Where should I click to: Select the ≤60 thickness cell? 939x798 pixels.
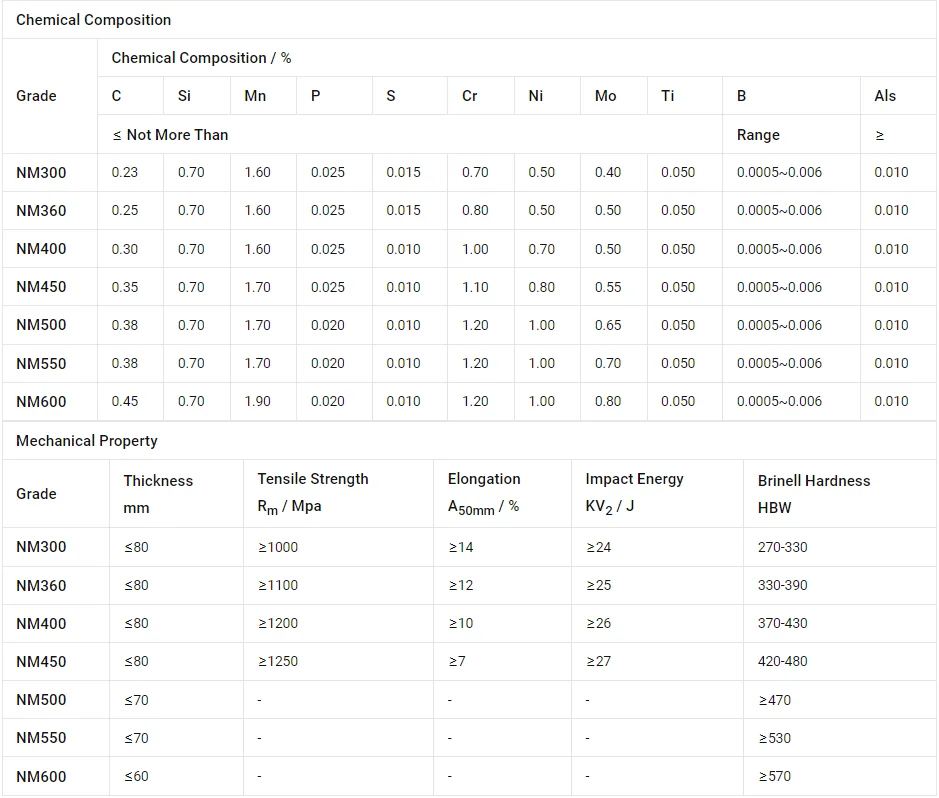click(x=136, y=776)
